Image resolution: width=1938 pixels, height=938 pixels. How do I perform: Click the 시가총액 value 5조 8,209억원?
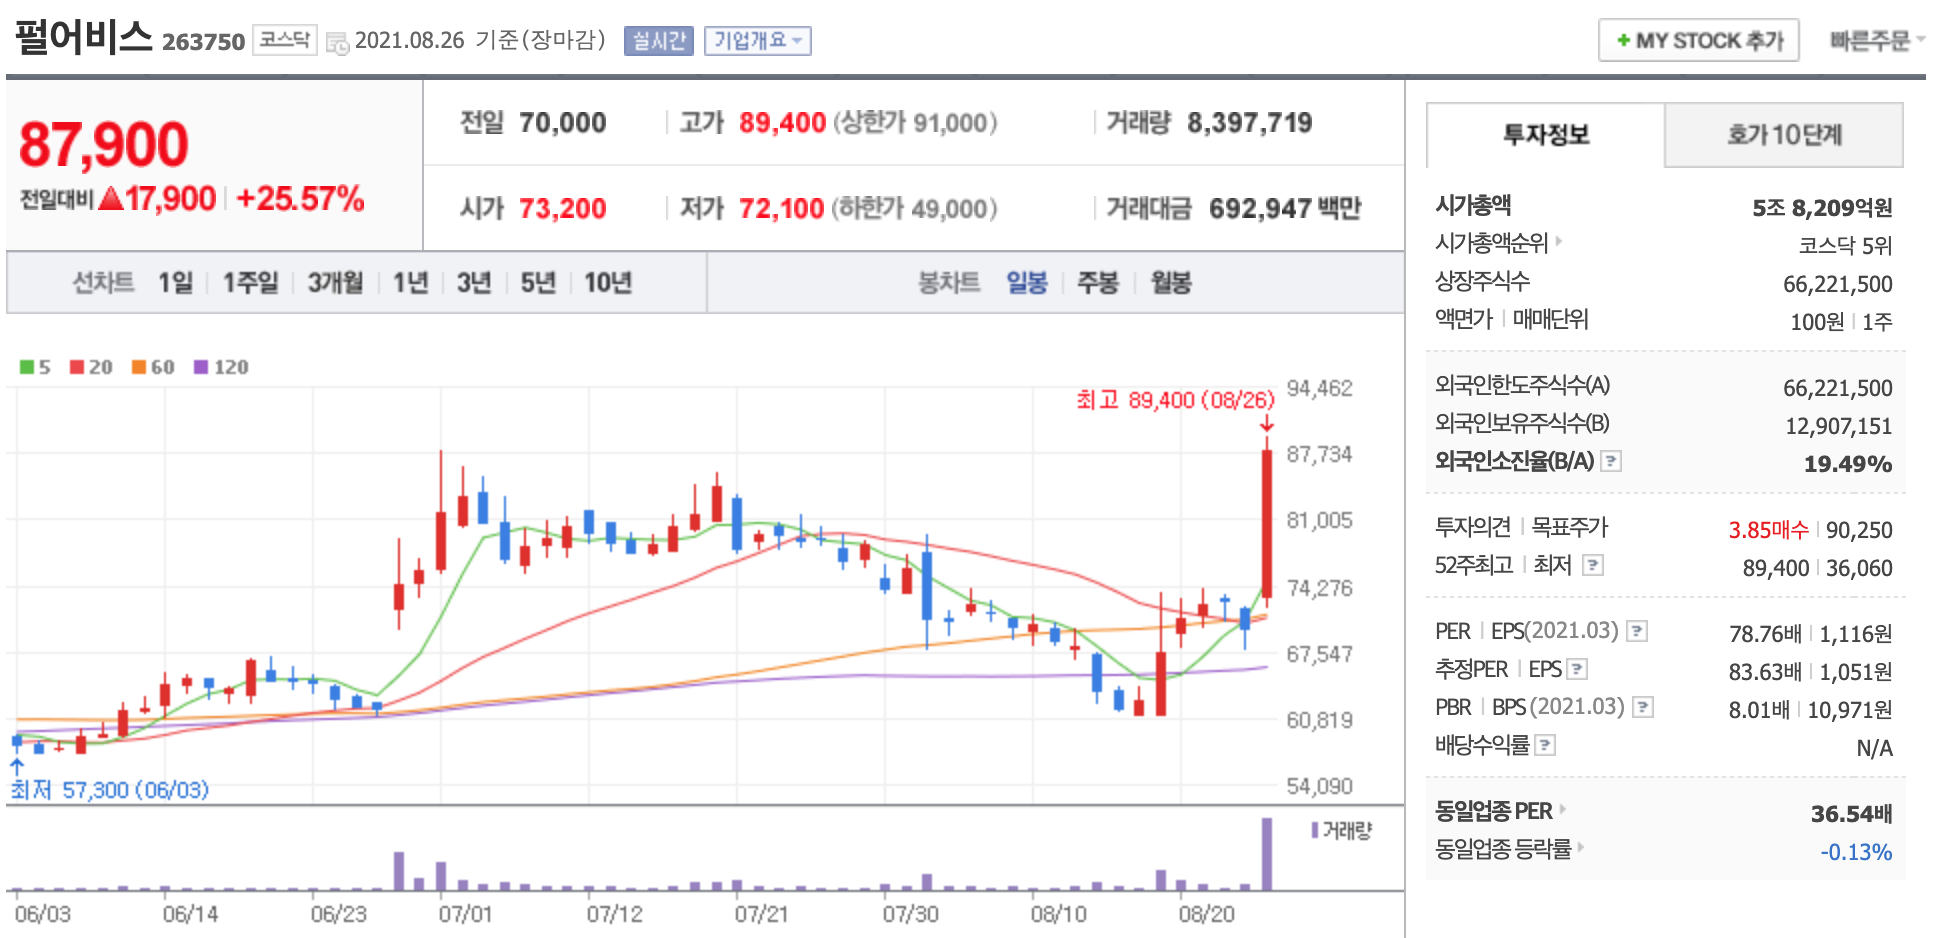coord(1822,208)
